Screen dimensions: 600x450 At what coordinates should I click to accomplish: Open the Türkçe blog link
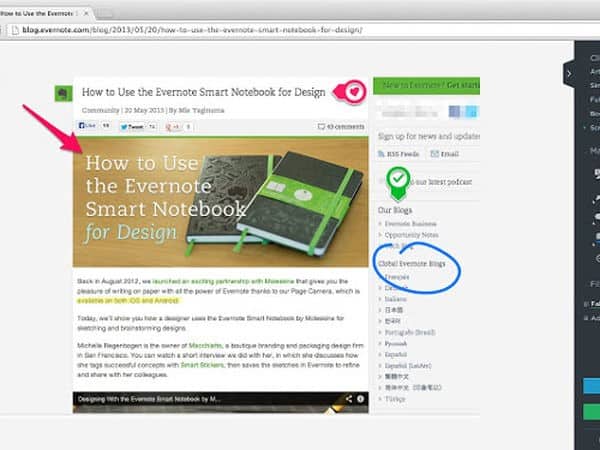(395, 399)
